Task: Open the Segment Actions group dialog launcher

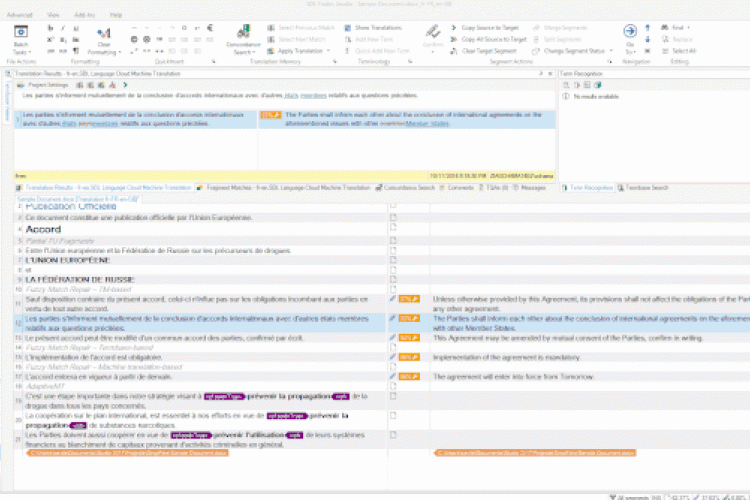Action: tap(610, 62)
